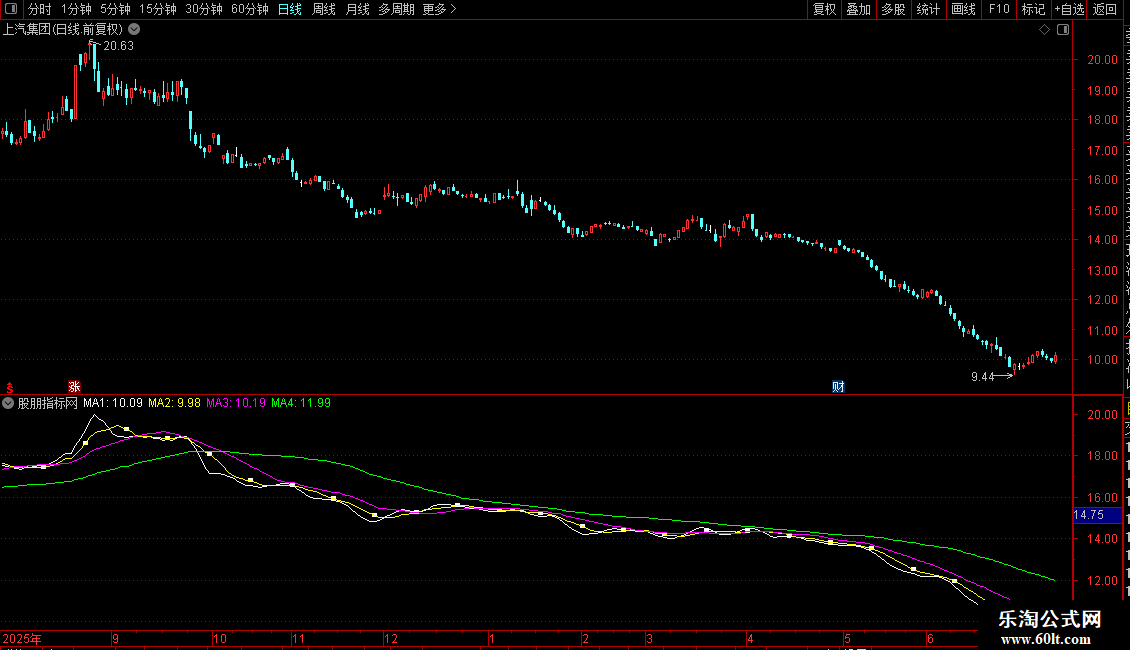The image size is (1130, 650).
Task: Click the 10.00 label on the main price axis
Action: click(1103, 360)
